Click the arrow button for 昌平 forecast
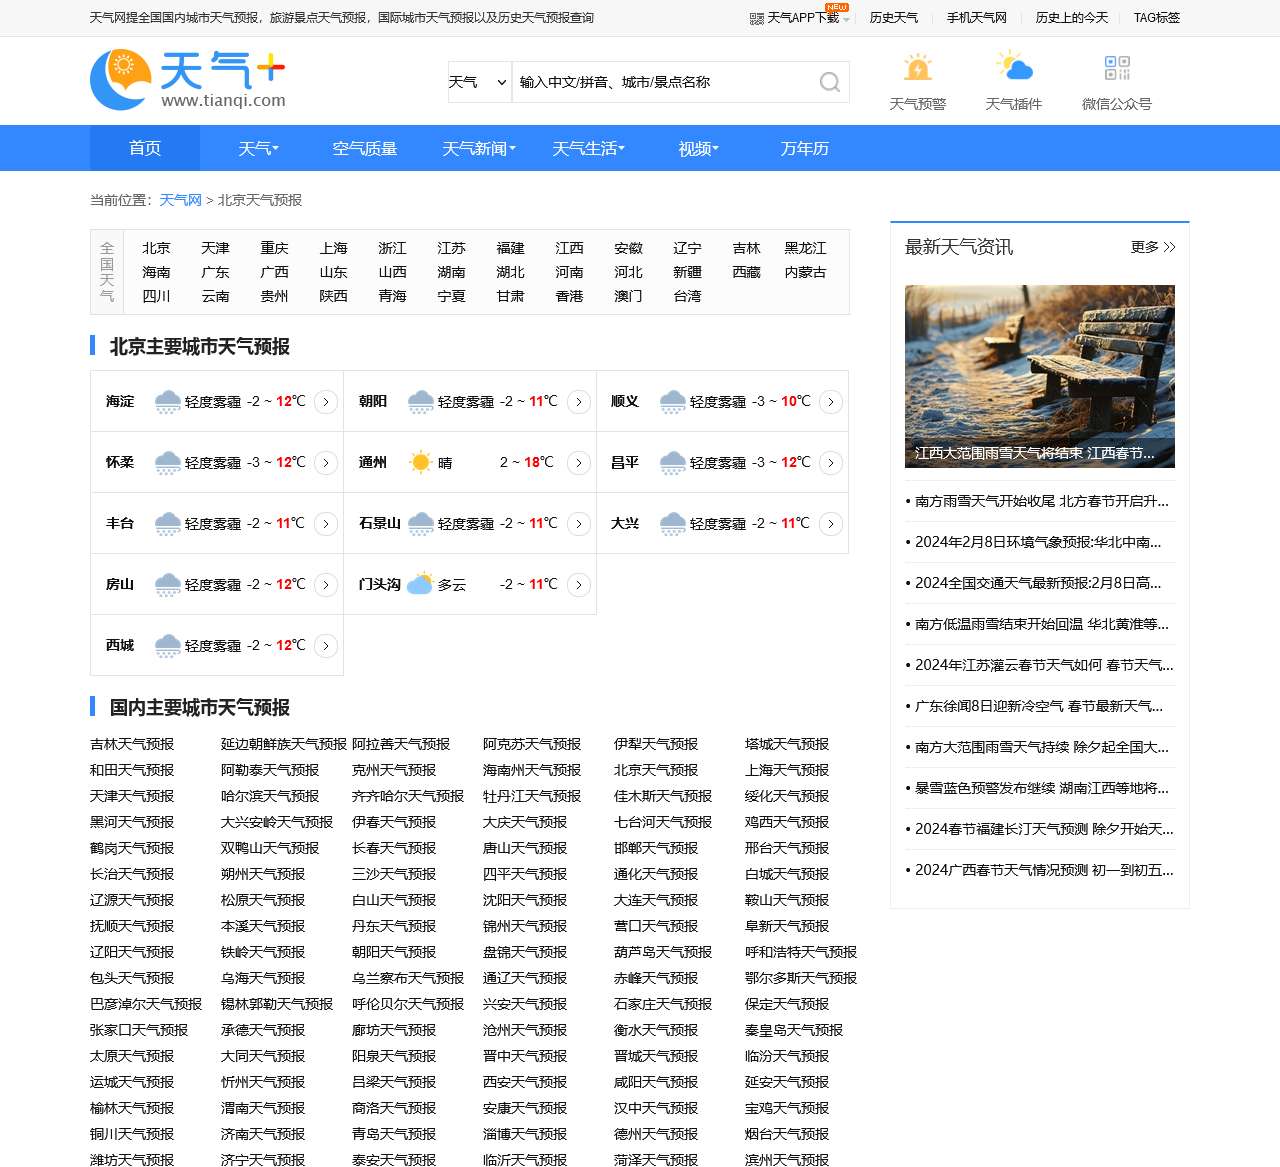 [x=831, y=463]
